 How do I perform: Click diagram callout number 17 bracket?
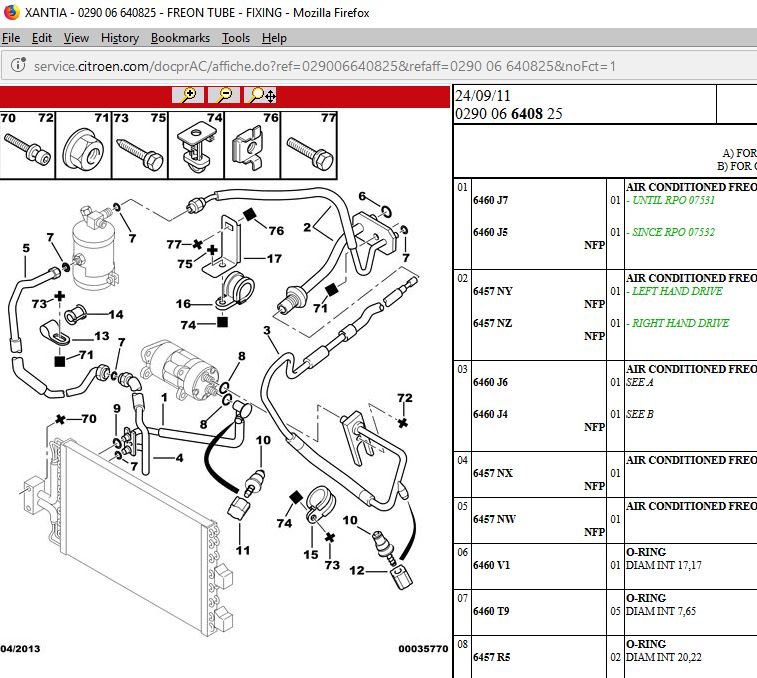[274, 258]
